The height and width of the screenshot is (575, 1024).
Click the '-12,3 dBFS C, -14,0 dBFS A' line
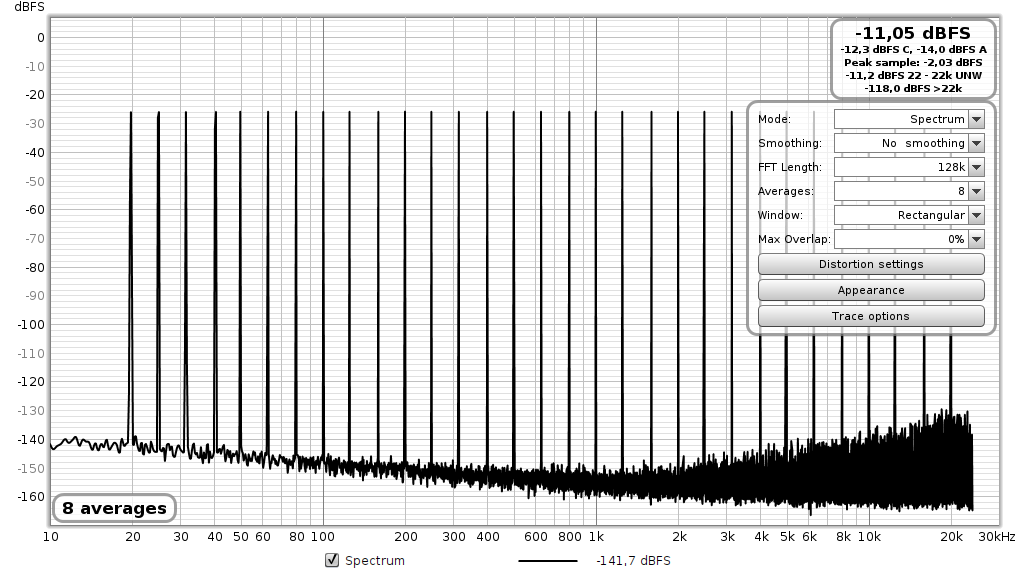tap(913, 50)
